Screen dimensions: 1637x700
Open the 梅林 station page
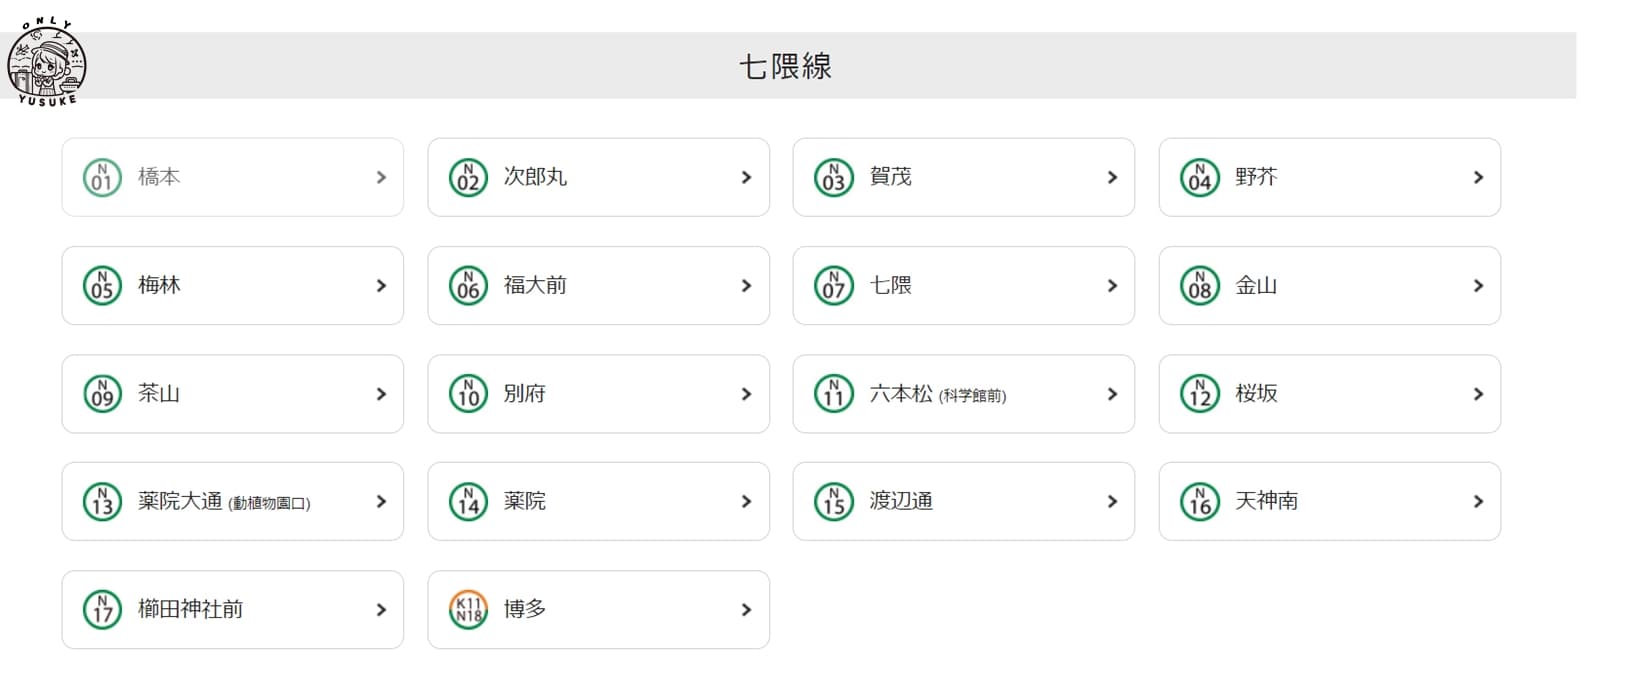[x=159, y=286]
